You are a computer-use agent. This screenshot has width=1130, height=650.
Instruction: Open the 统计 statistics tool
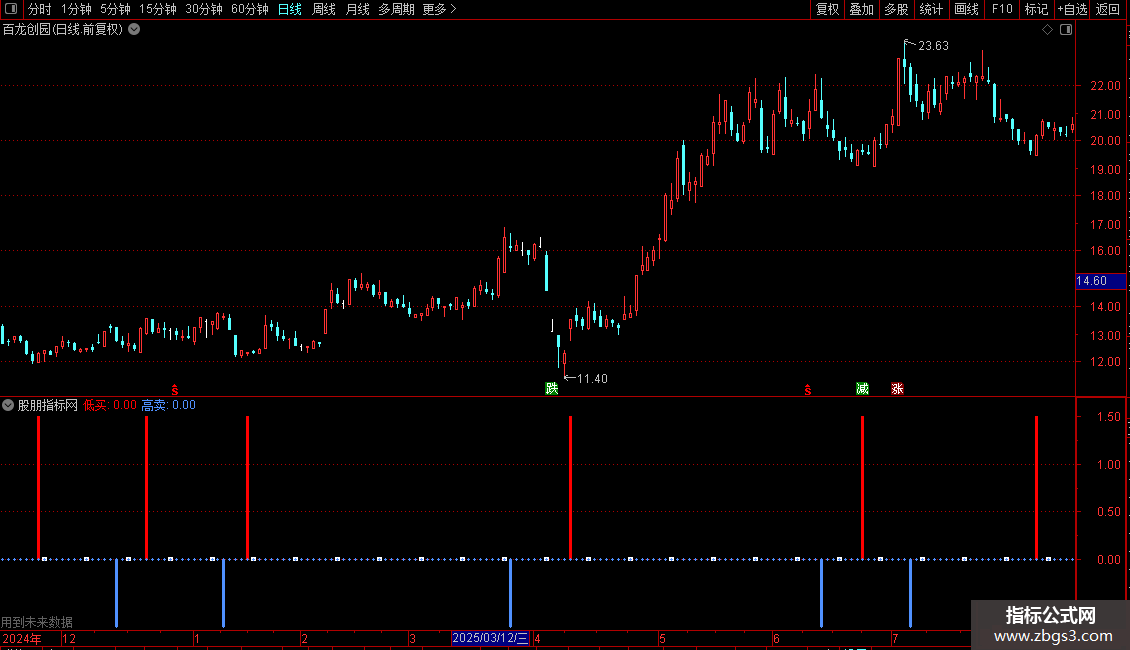pyautogui.click(x=931, y=9)
